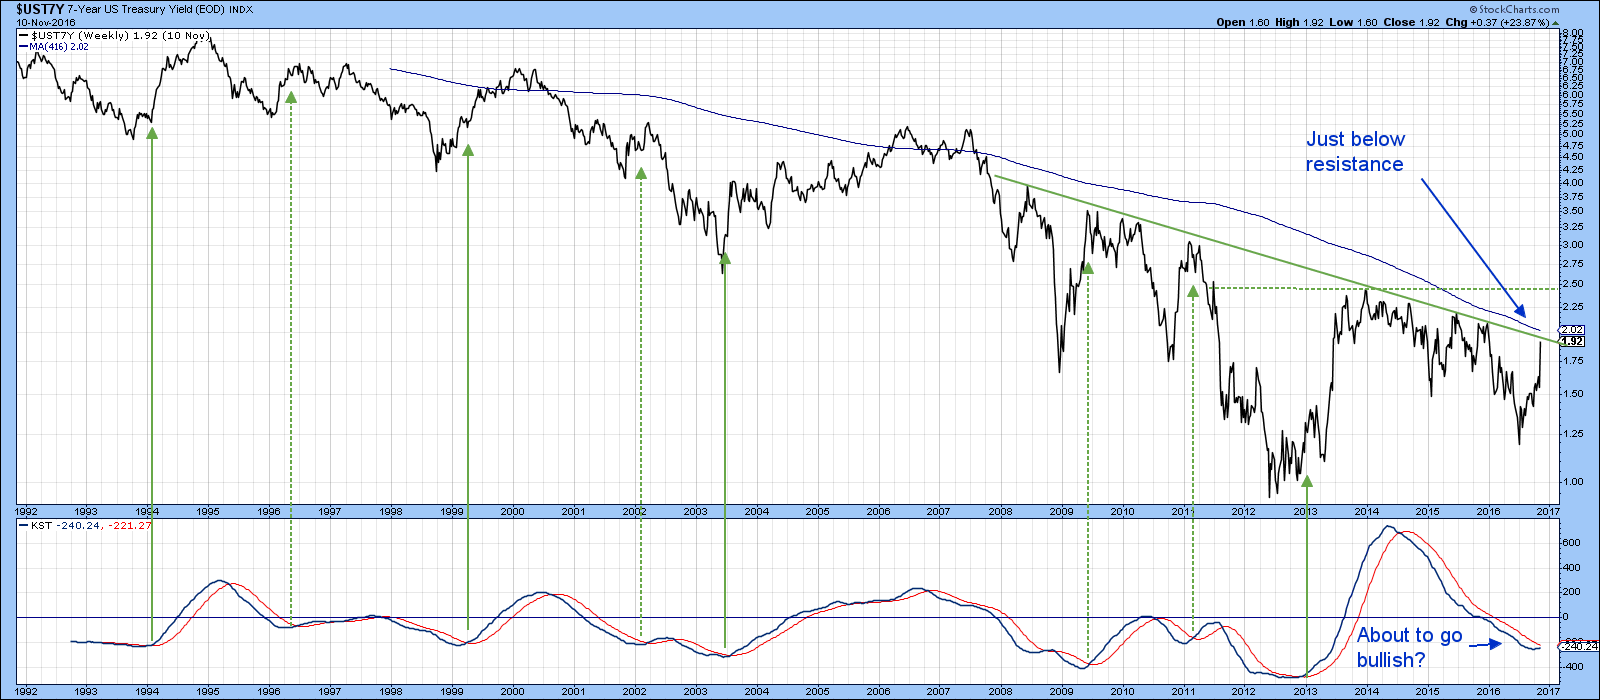
Task: Click the 1.92 last price tag
Action: (x=1573, y=342)
